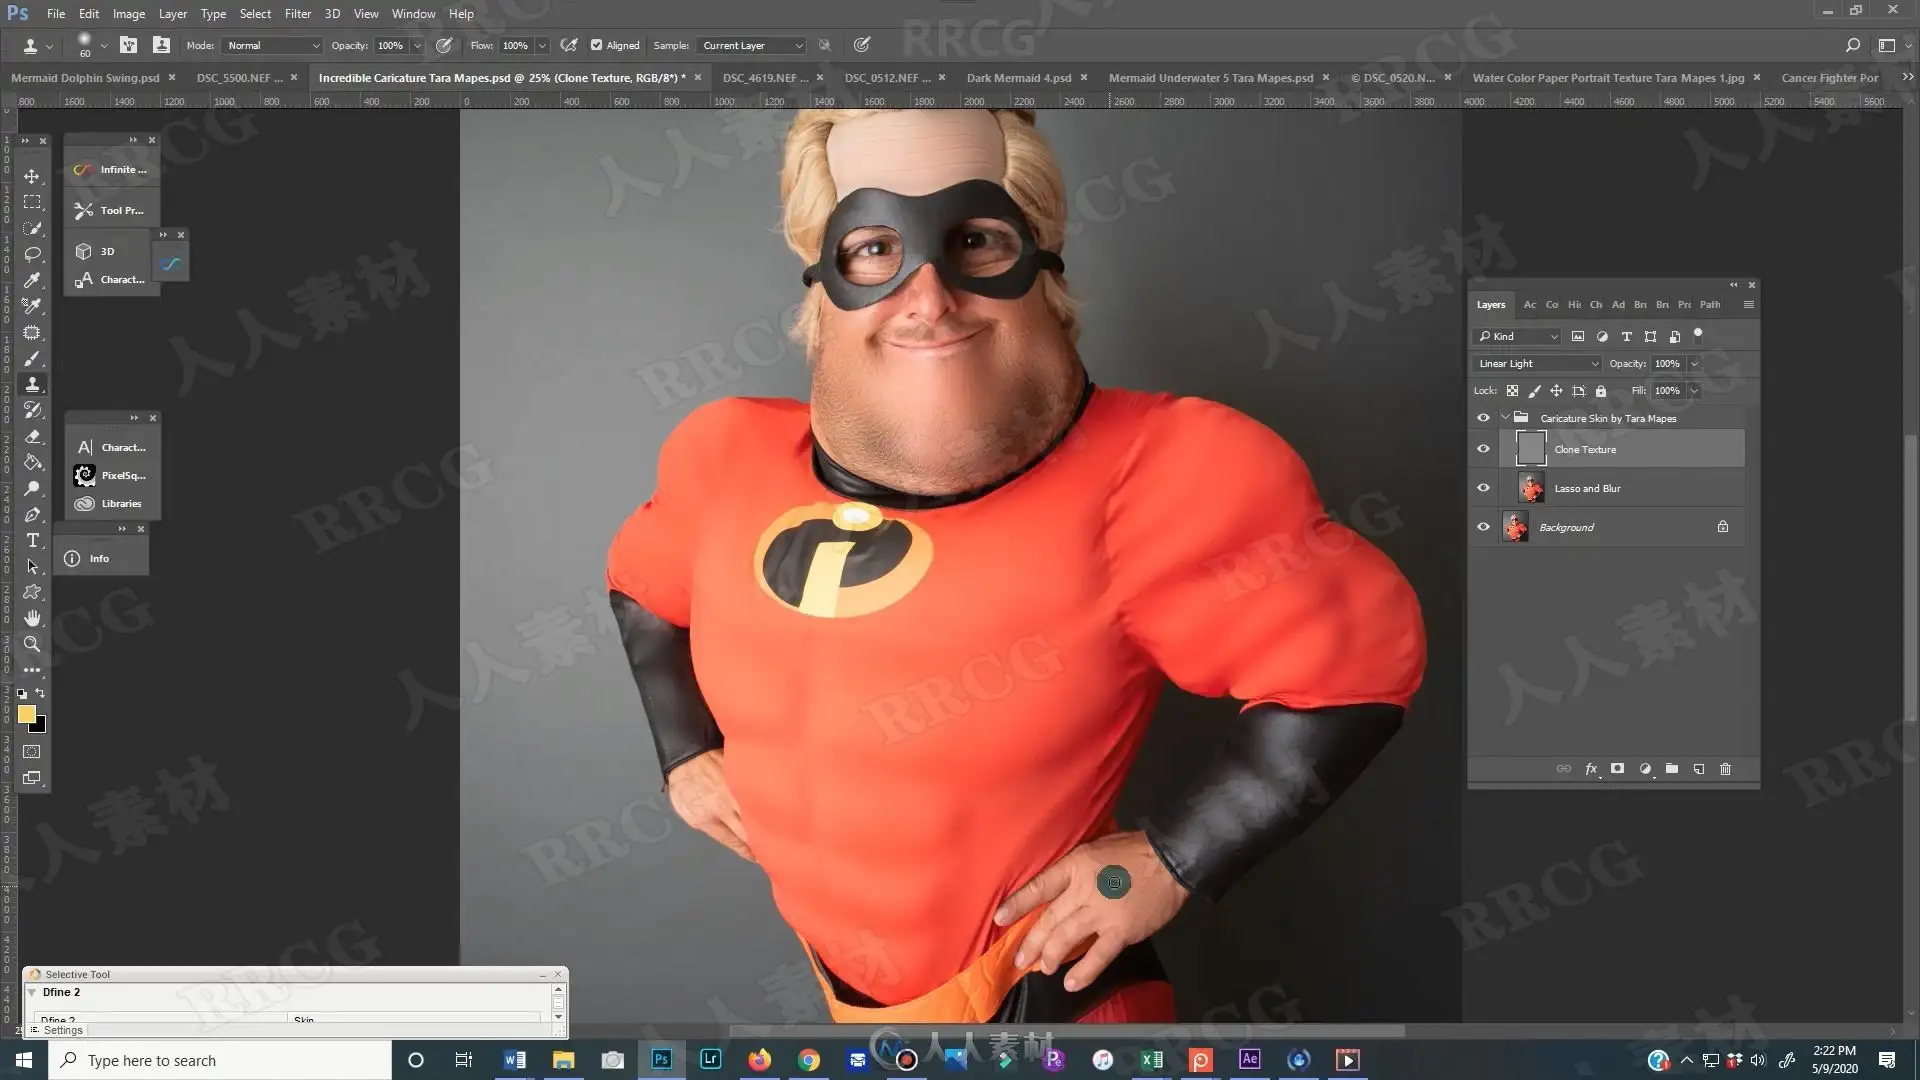Delete layer with trash icon
1920x1080 pixels.
(x=1725, y=769)
